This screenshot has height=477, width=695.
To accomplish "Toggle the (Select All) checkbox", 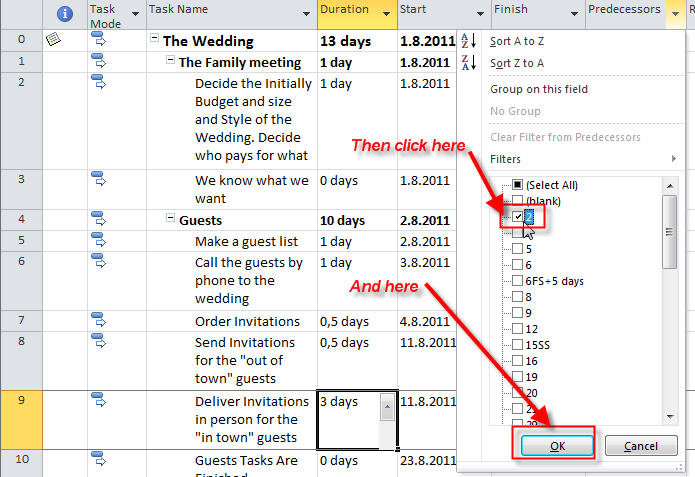I will coord(517,185).
